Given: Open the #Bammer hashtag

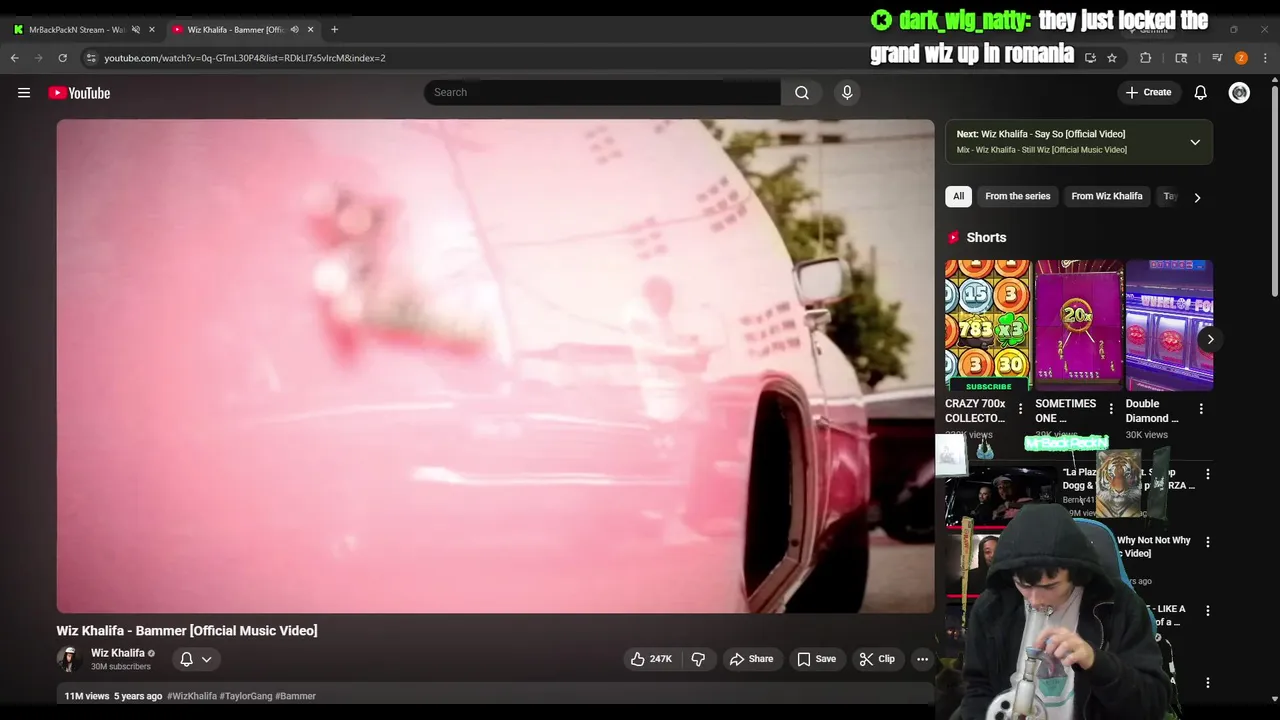Looking at the screenshot, I should tap(295, 696).
